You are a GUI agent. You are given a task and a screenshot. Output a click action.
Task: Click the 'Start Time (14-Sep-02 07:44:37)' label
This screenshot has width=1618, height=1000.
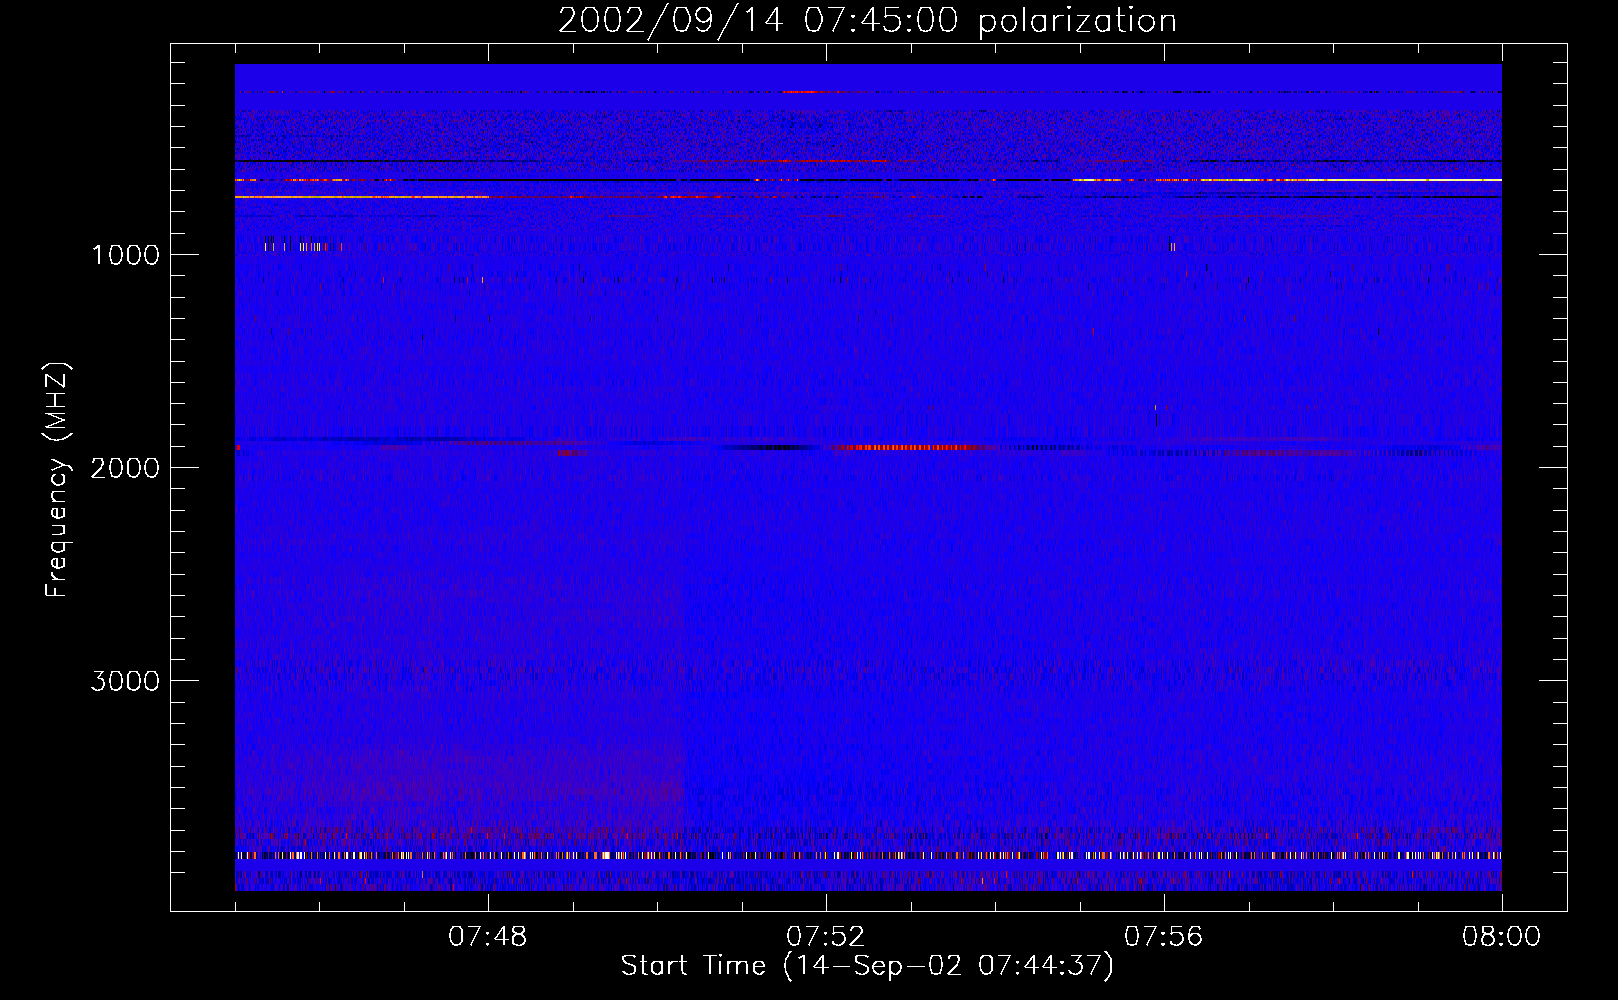867,966
